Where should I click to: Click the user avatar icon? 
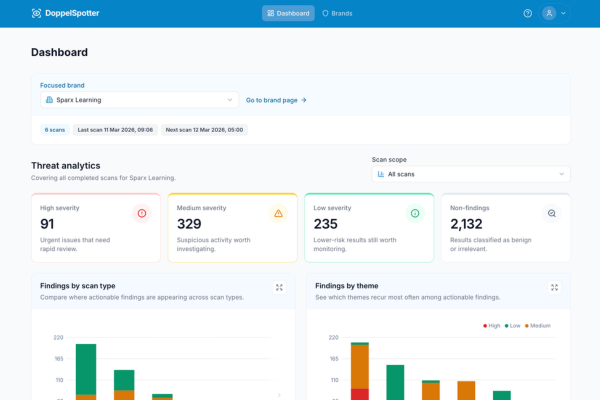pyautogui.click(x=549, y=13)
